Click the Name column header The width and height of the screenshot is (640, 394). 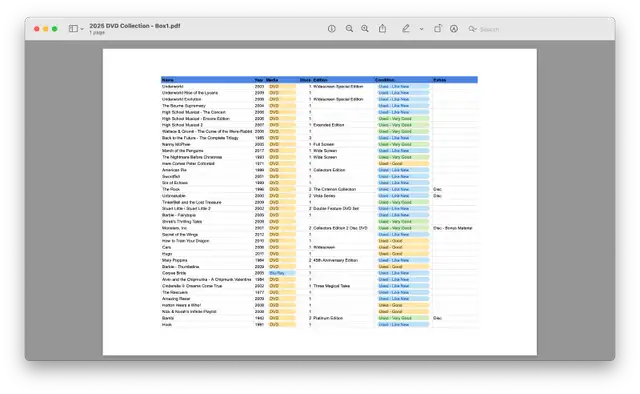pos(168,80)
